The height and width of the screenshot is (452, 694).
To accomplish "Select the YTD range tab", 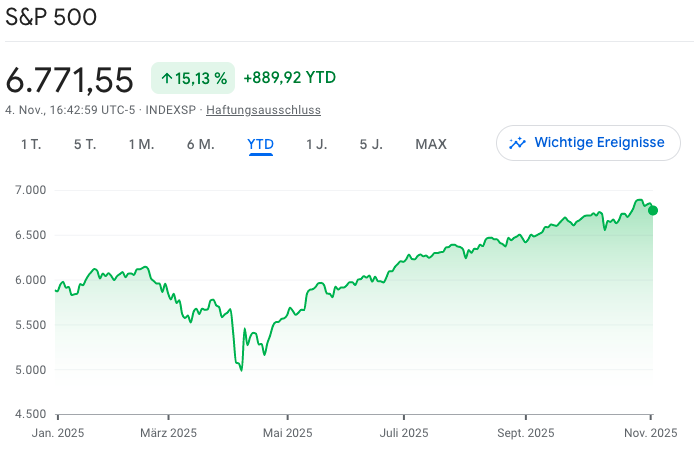I will coord(261,144).
